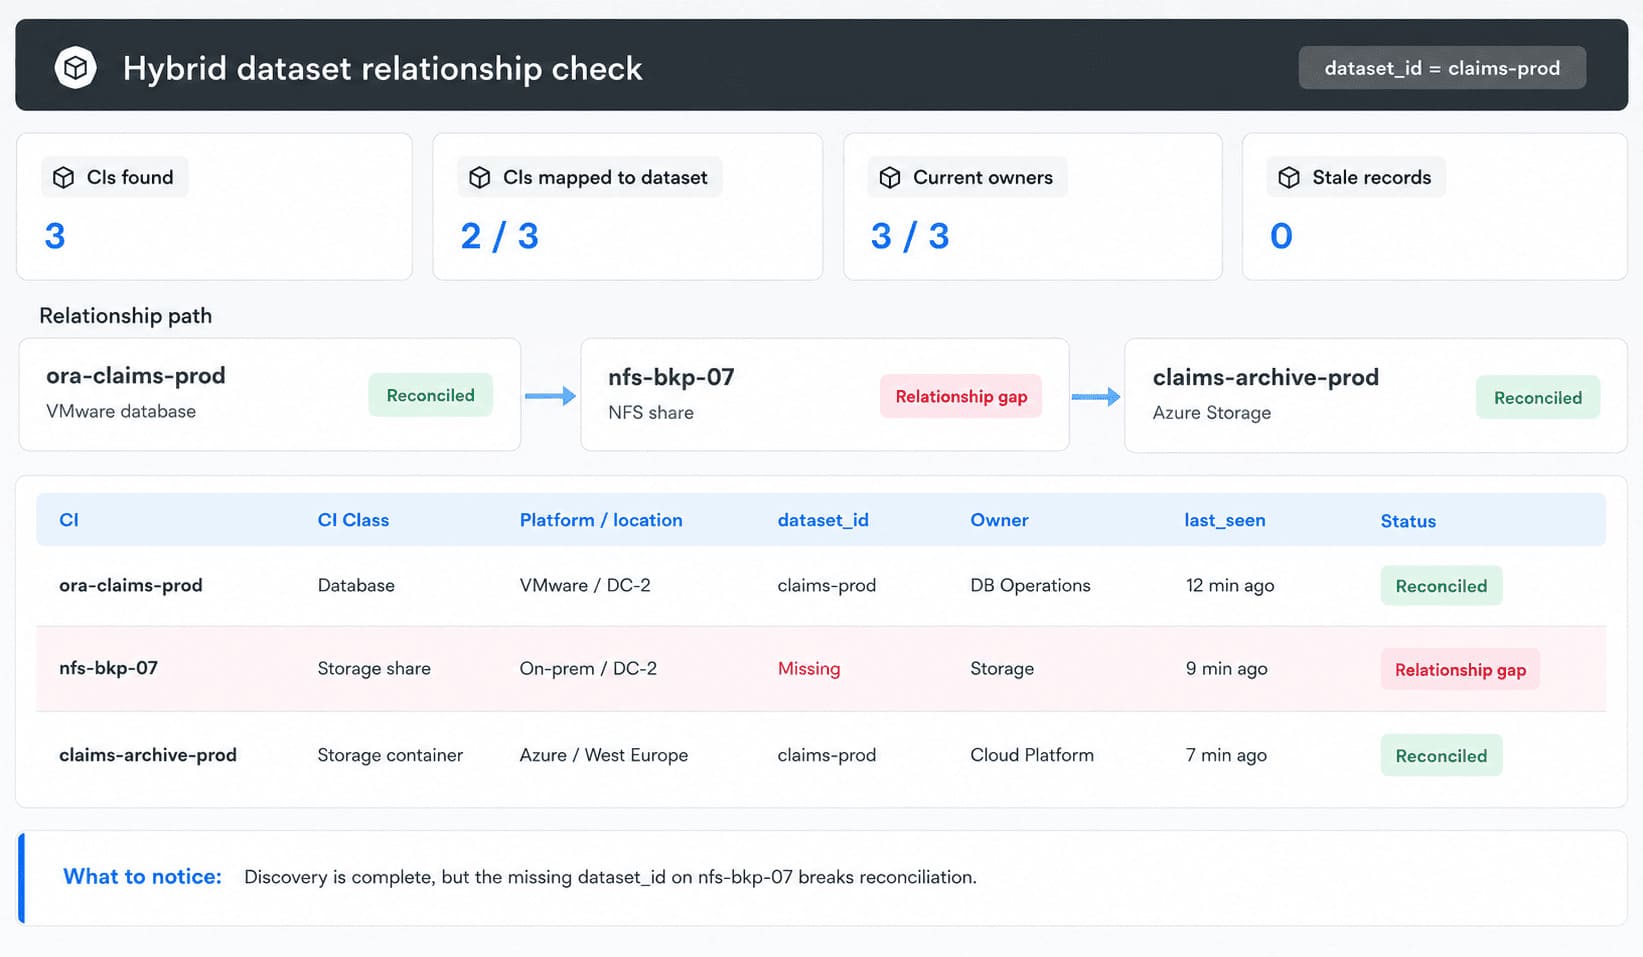
Task: Sort by Platform / location column header
Action: [601, 520]
